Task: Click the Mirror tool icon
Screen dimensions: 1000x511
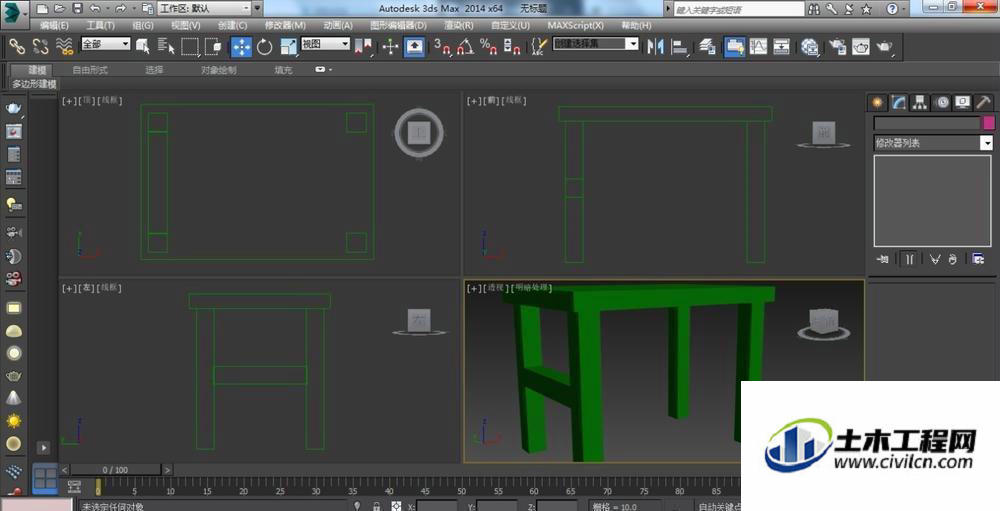Action: click(656, 46)
